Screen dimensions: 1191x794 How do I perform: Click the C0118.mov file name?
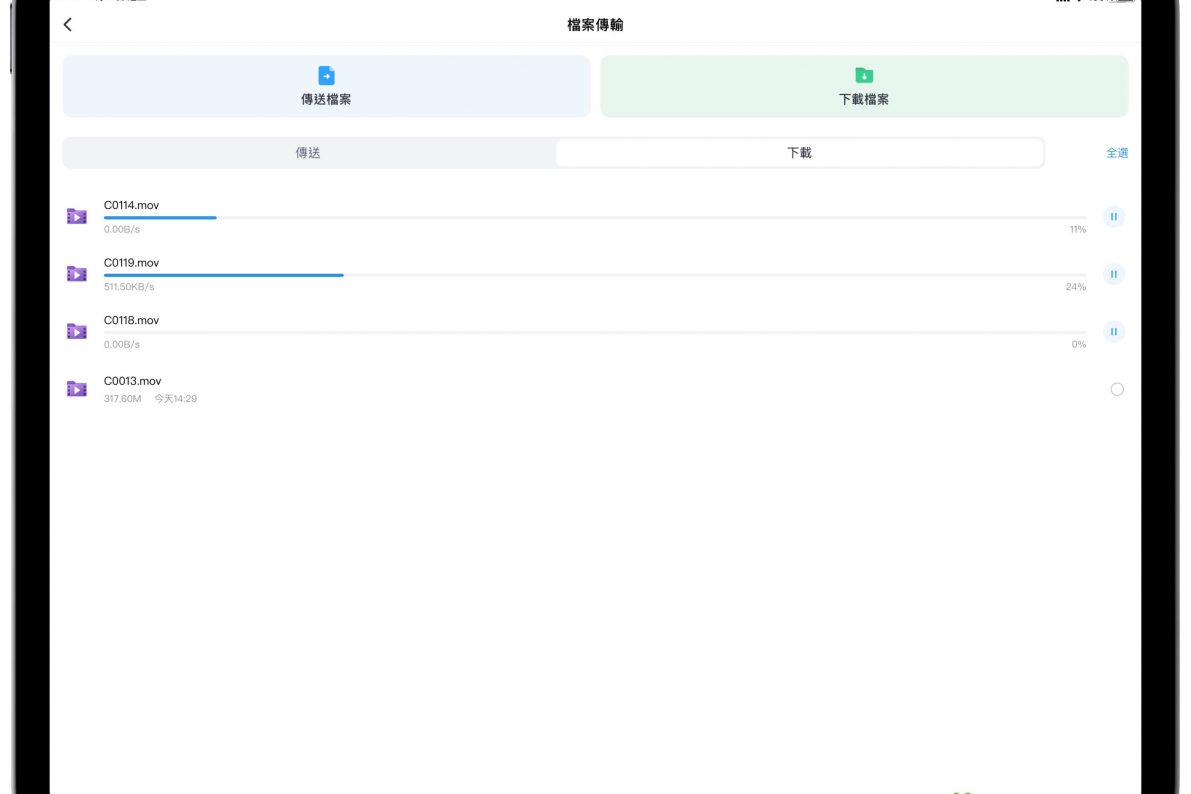132,320
